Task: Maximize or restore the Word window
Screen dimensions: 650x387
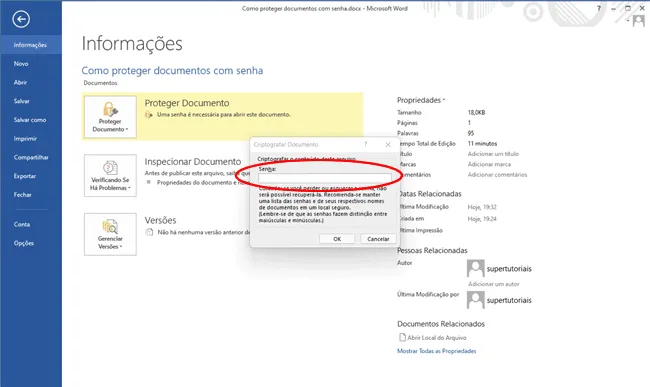Action: 628,8
